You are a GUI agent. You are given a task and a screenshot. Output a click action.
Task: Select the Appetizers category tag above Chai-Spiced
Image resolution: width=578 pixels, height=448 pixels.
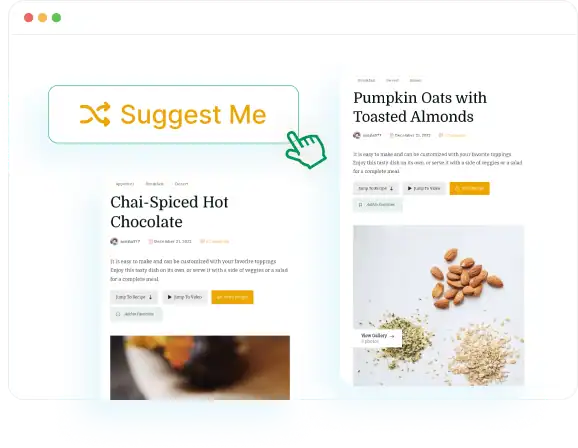(125, 184)
